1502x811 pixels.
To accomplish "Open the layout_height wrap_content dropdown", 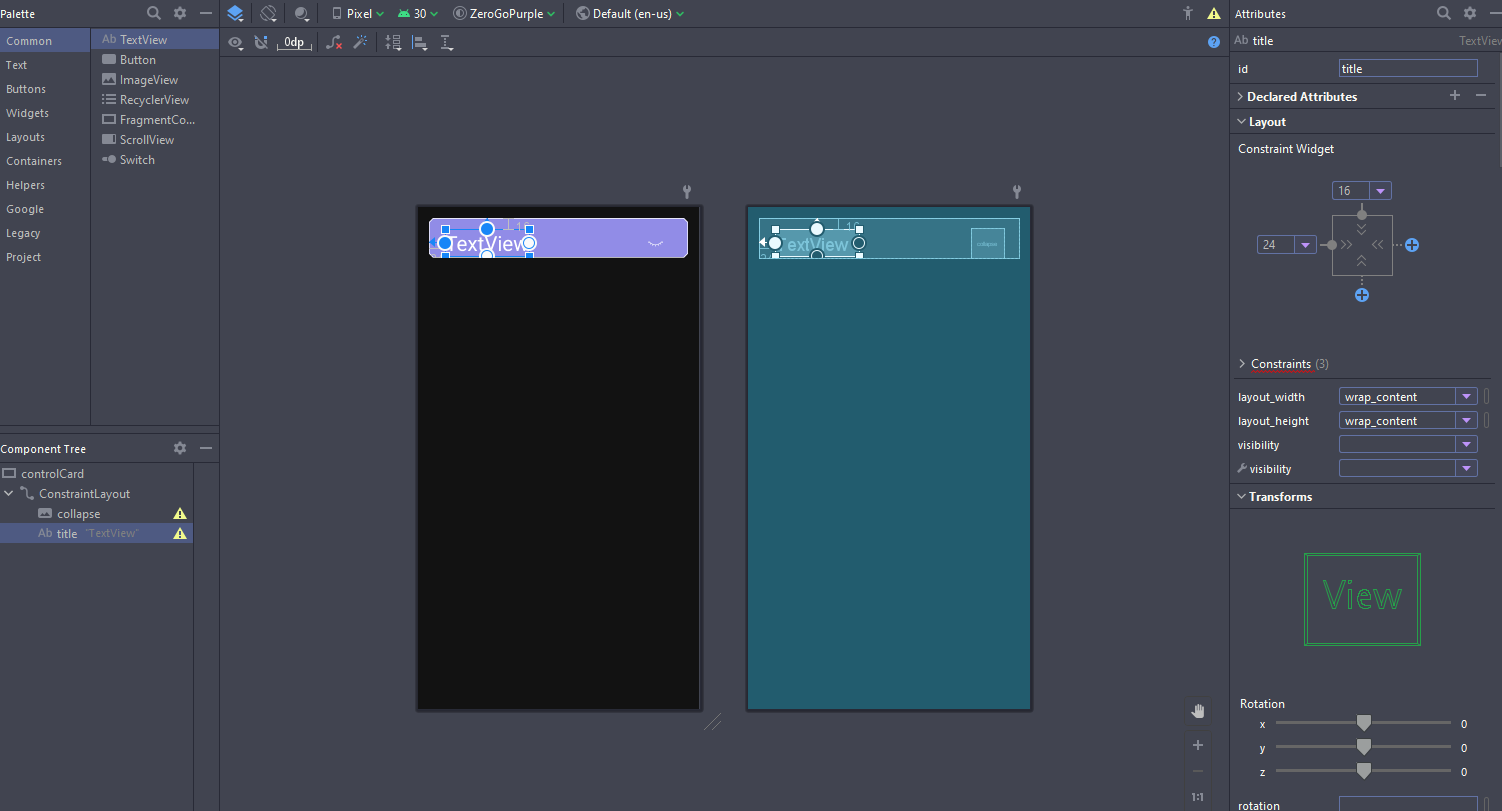I will 1467,421.
